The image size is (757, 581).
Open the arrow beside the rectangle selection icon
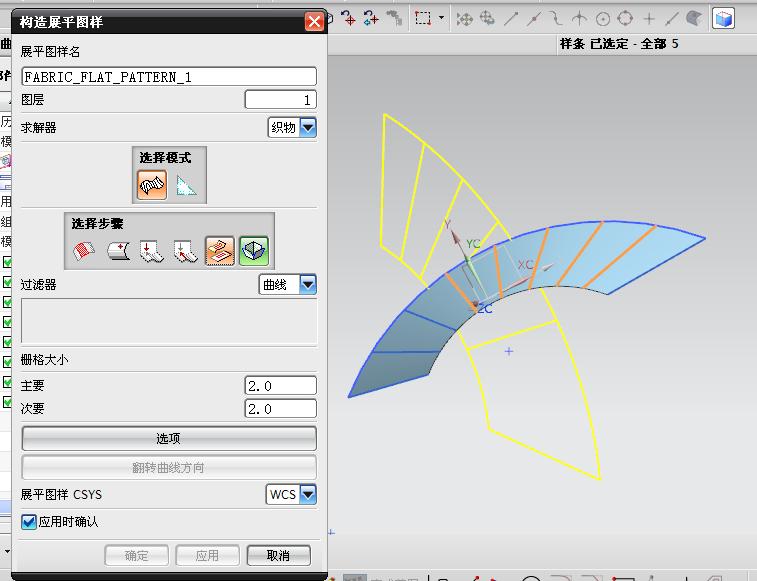(441, 18)
